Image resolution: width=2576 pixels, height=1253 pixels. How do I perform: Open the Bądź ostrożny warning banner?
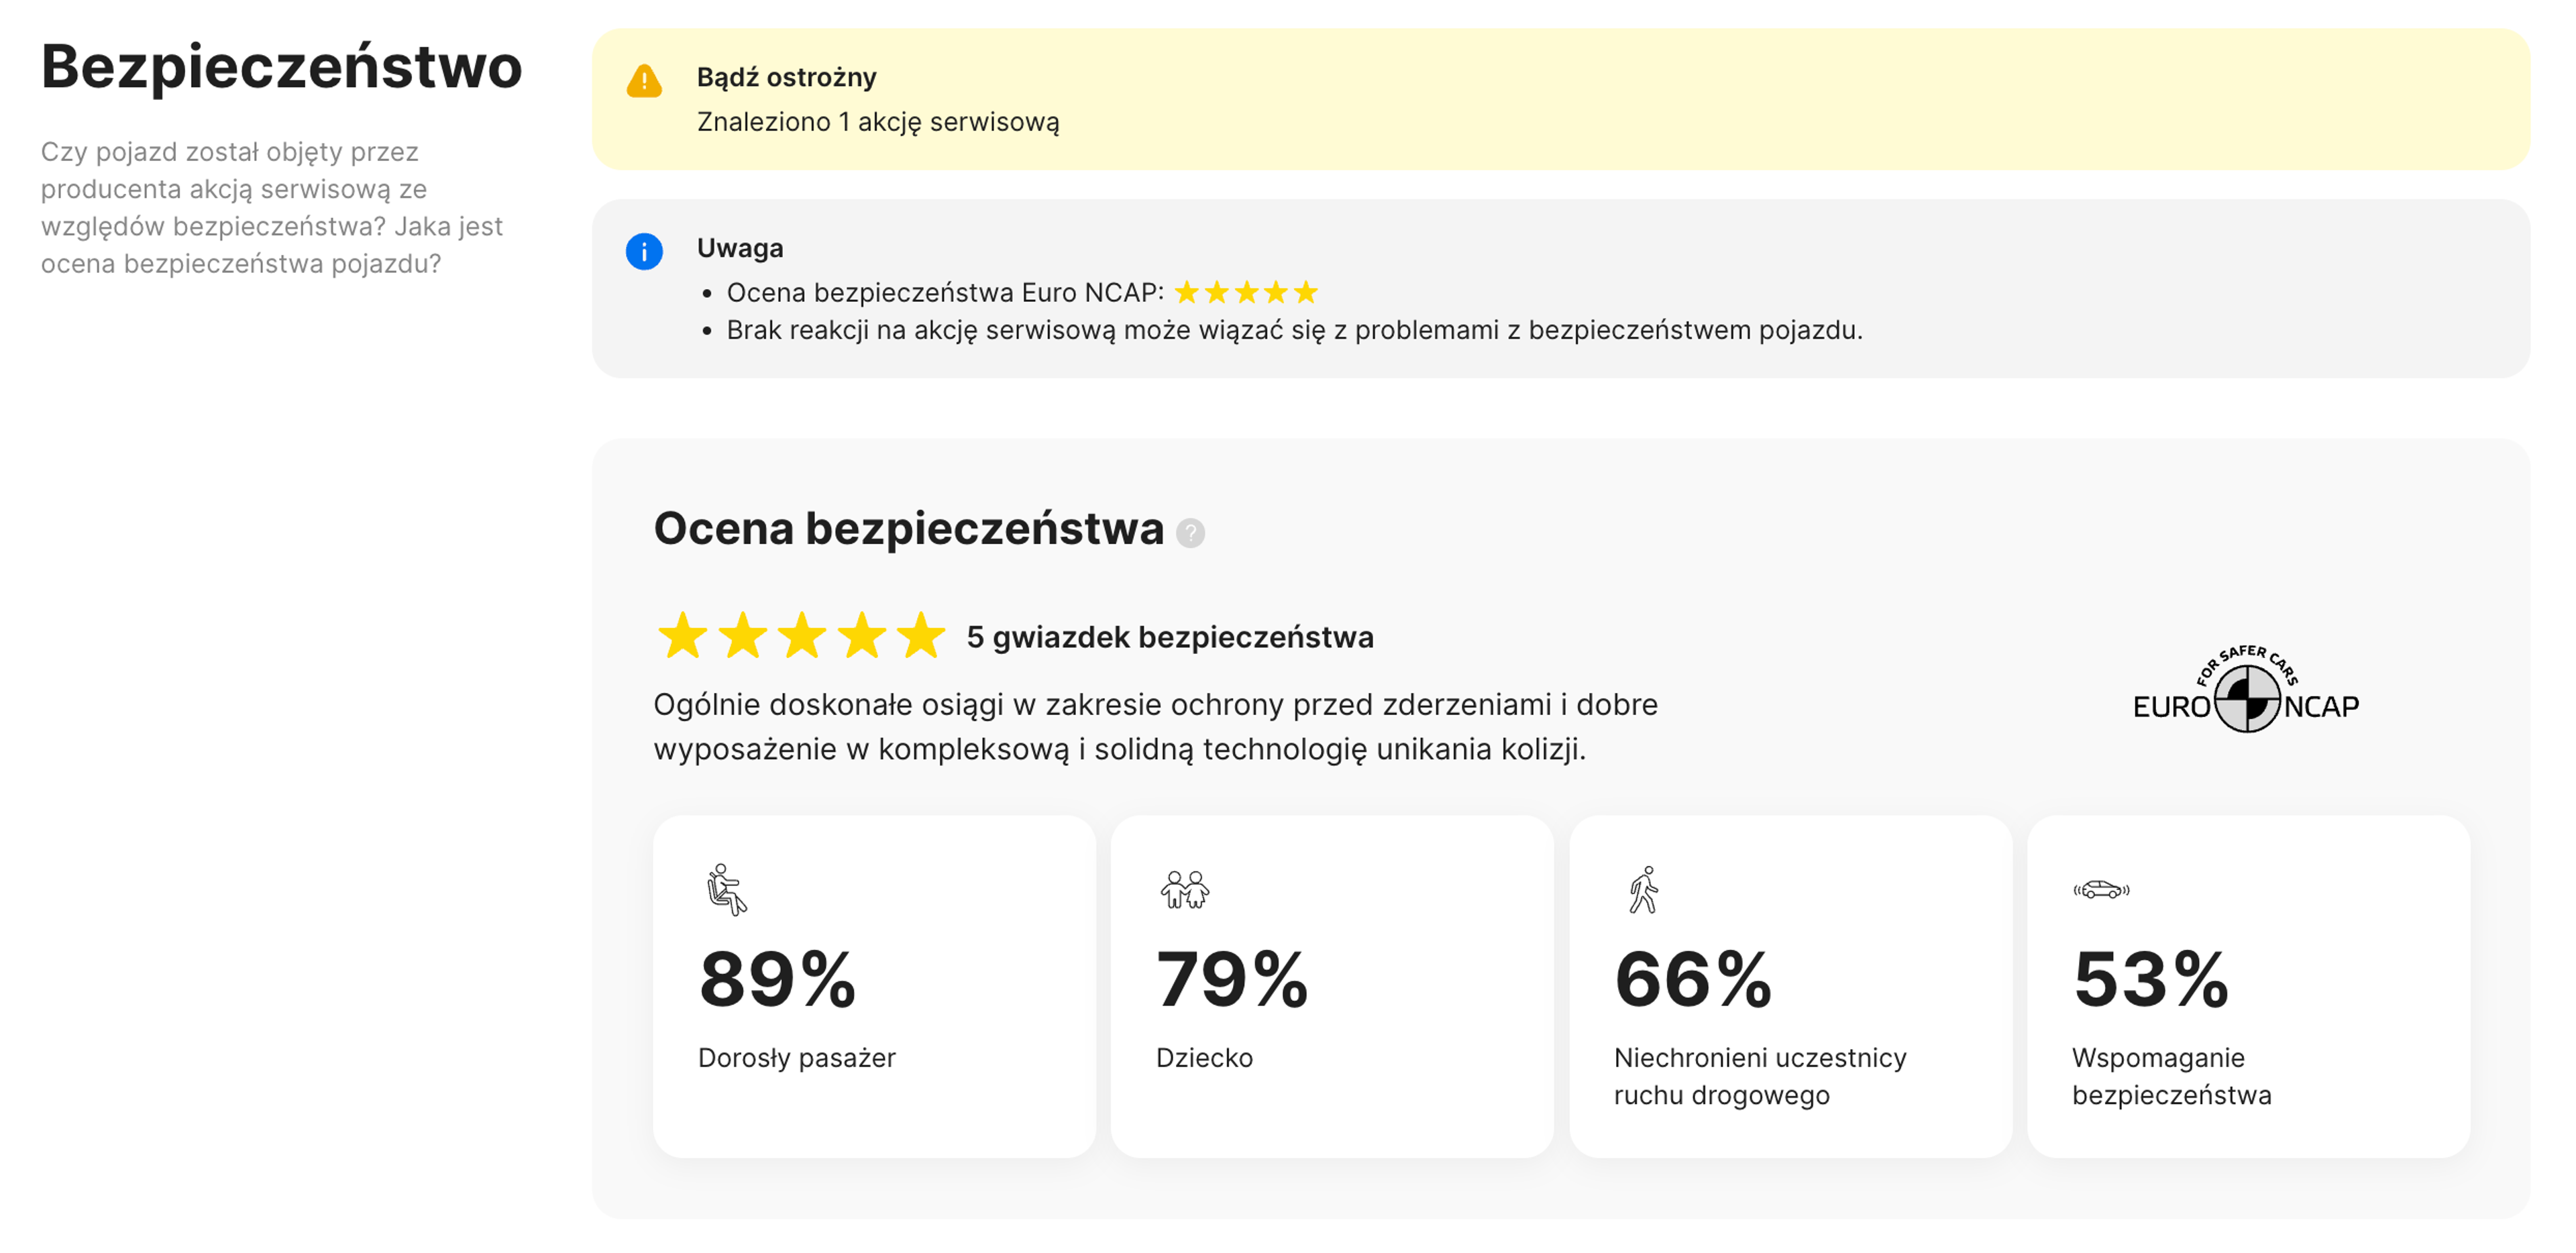pyautogui.click(x=1560, y=99)
